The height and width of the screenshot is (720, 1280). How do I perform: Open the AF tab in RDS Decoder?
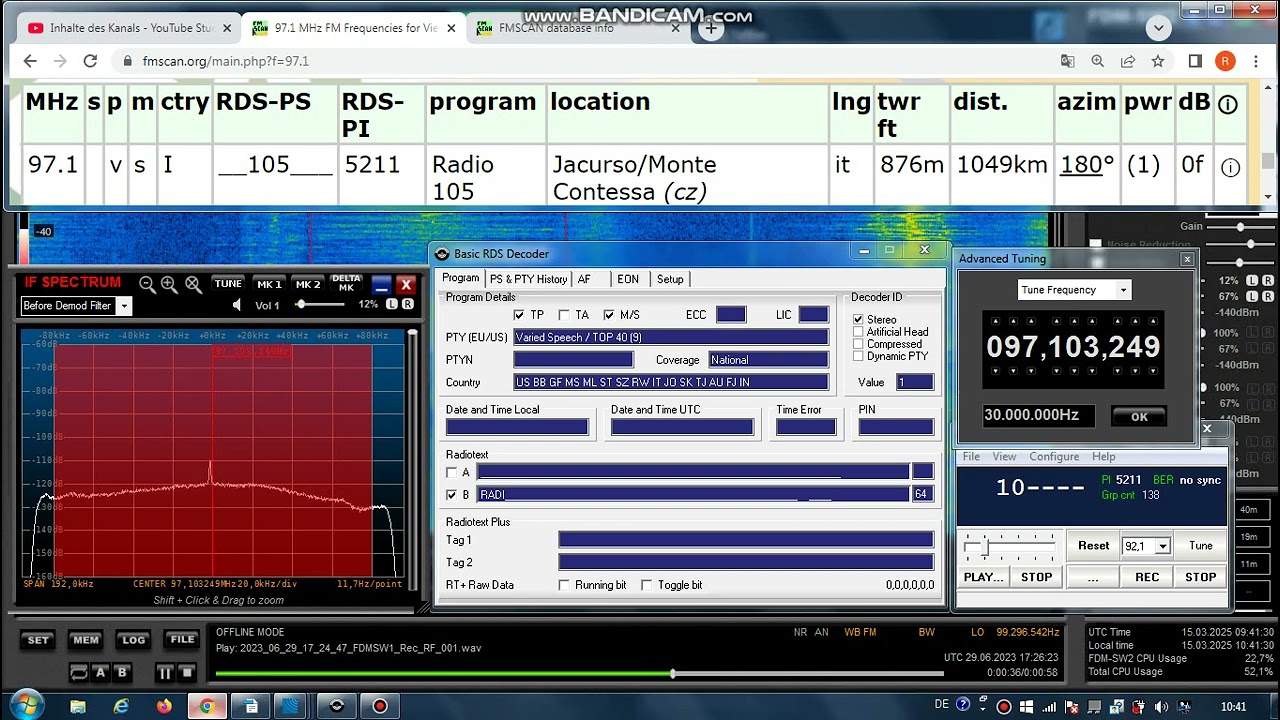click(584, 279)
